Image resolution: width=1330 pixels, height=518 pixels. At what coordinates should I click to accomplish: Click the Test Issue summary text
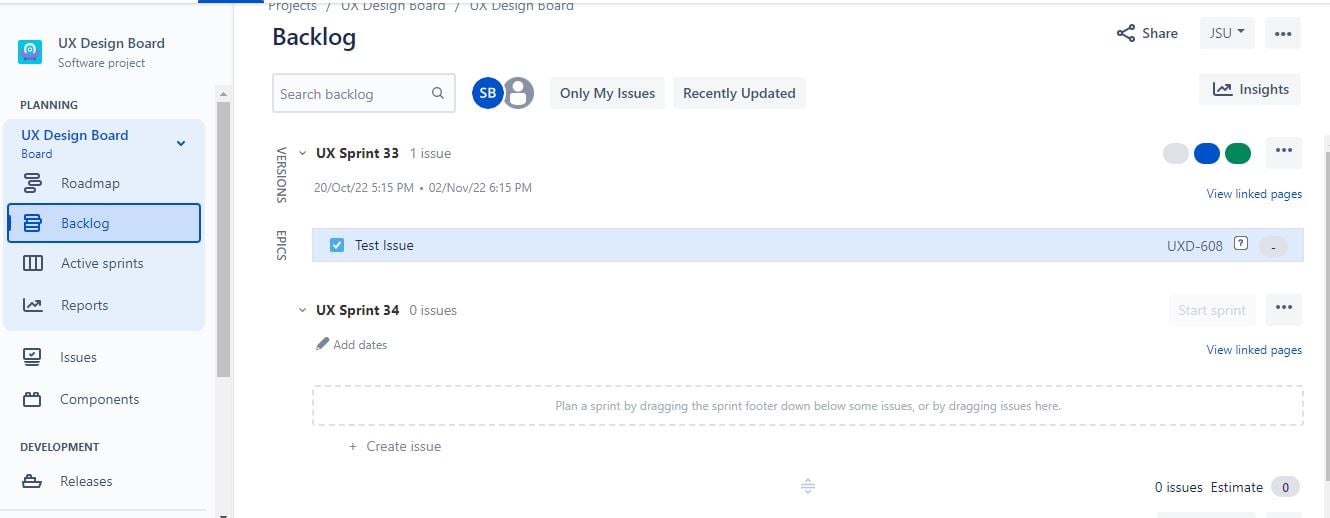tap(384, 245)
